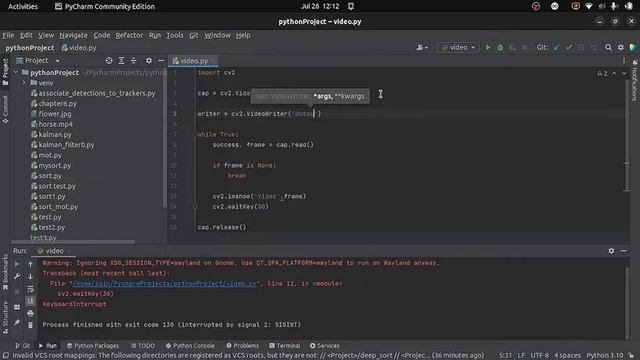Open the Terminal tool window
The width and height of the screenshot is (640, 360).
284,345
